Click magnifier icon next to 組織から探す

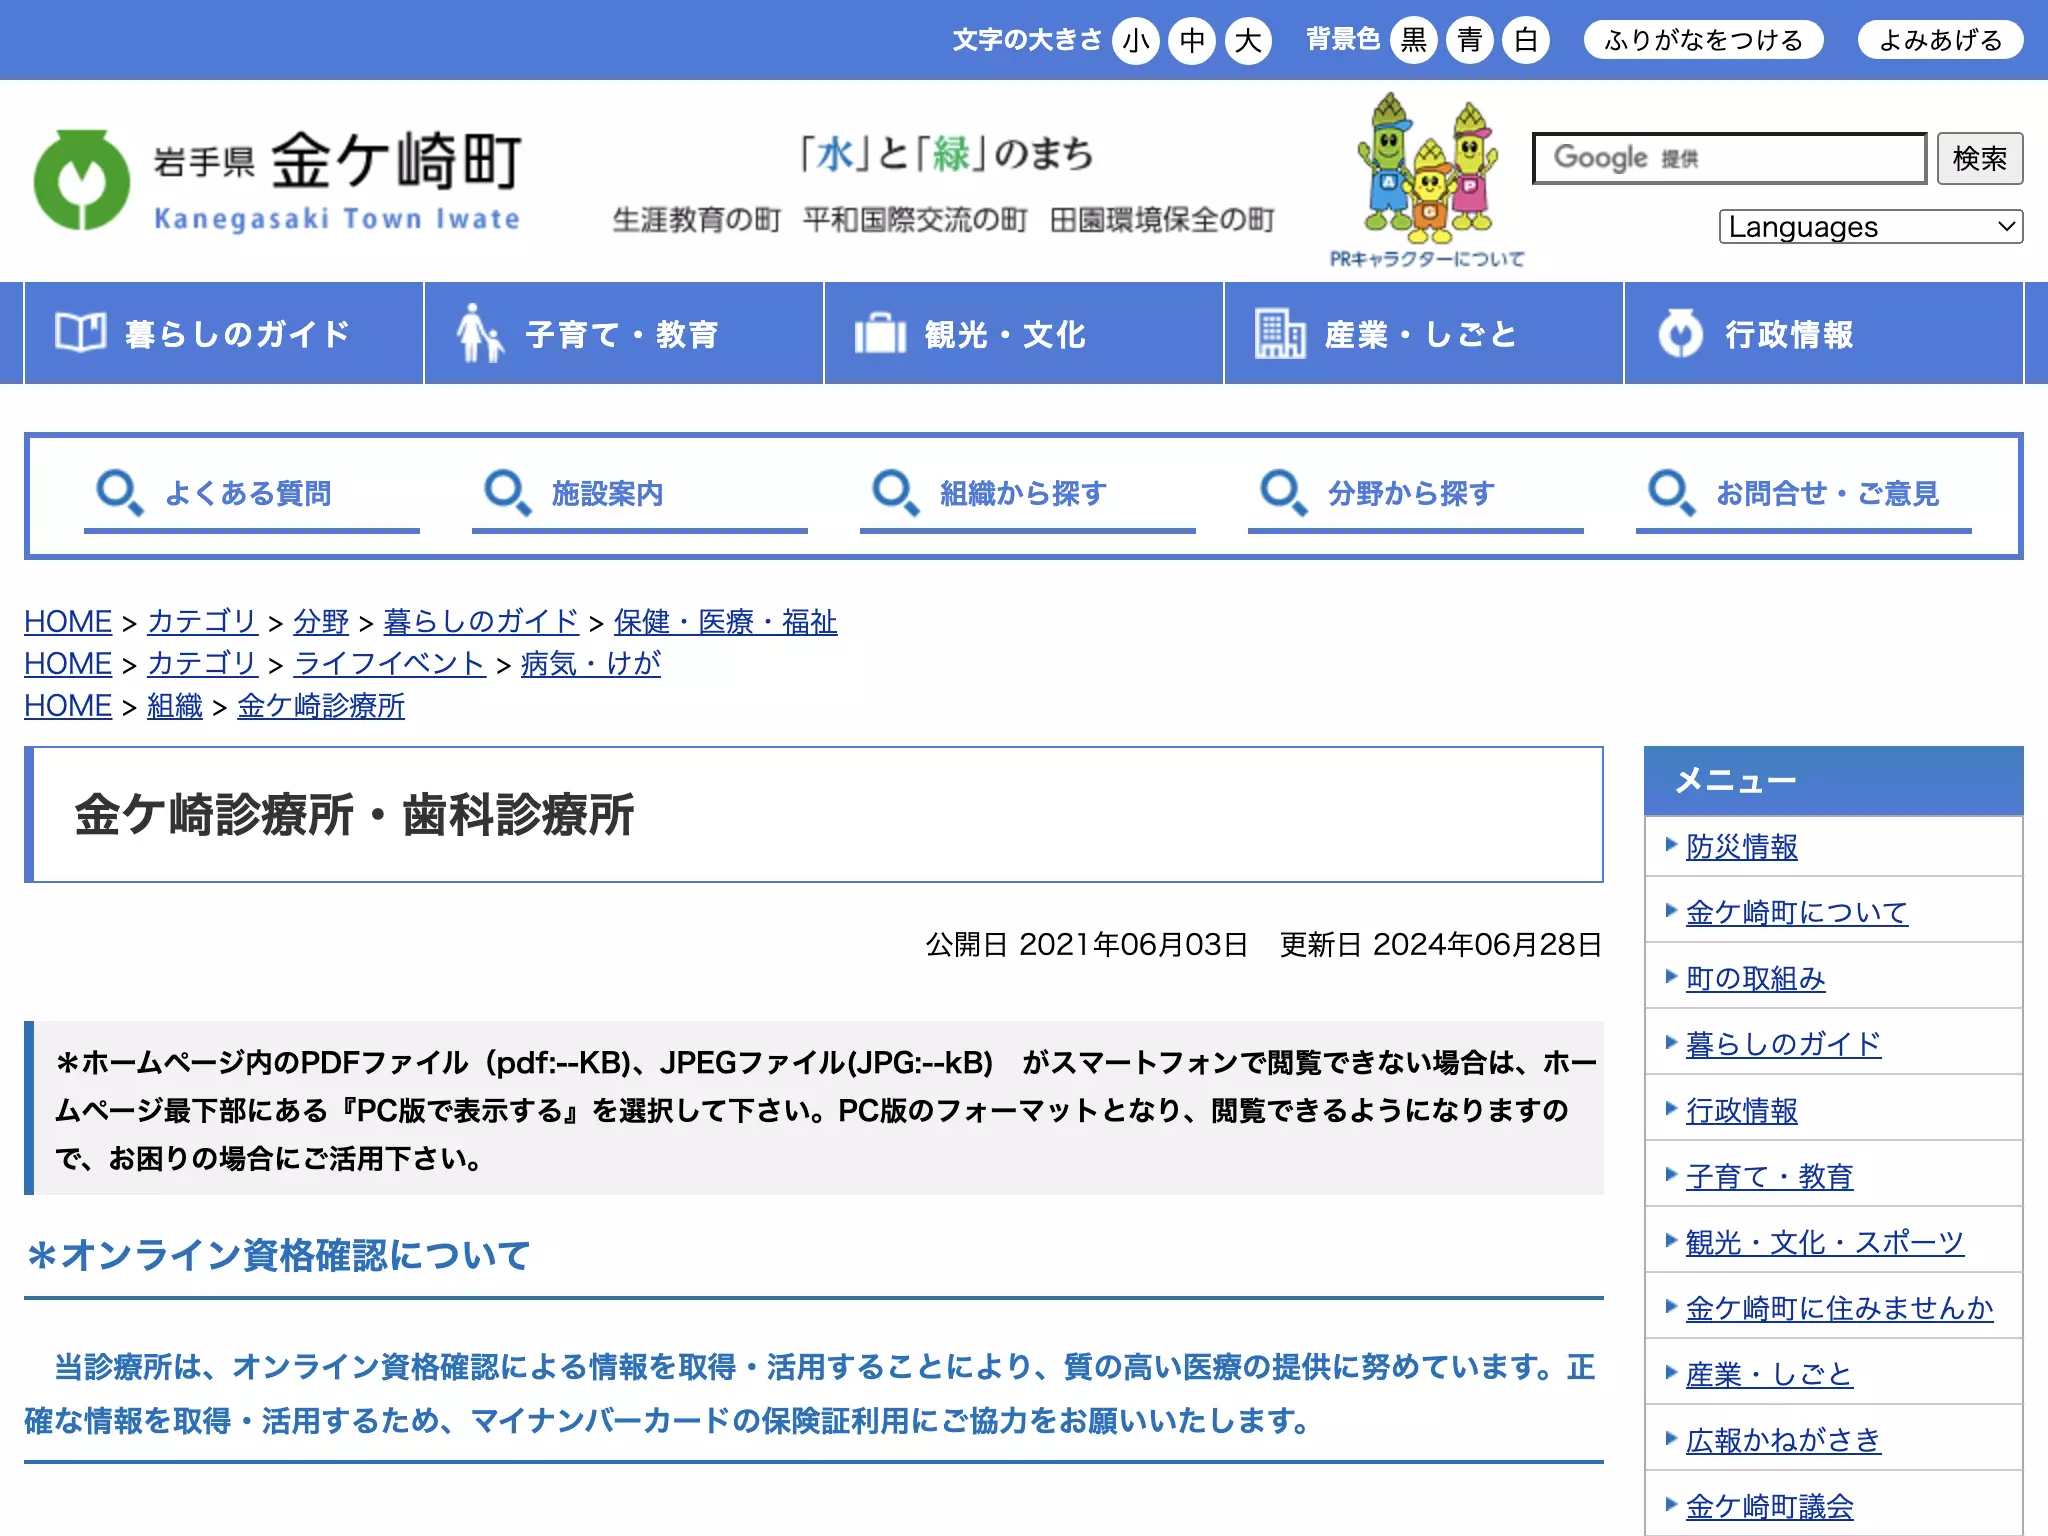point(896,493)
